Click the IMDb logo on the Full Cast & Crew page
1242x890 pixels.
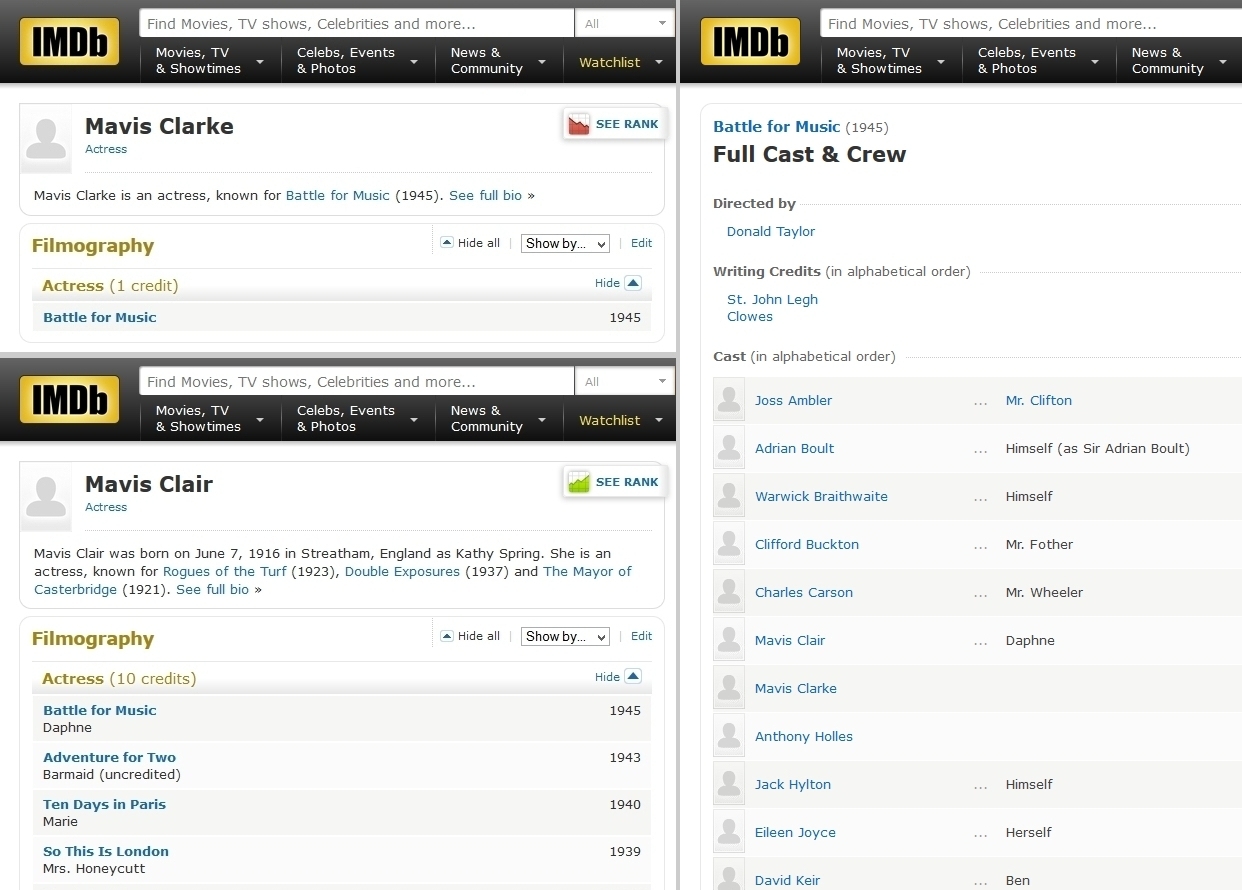pos(750,42)
